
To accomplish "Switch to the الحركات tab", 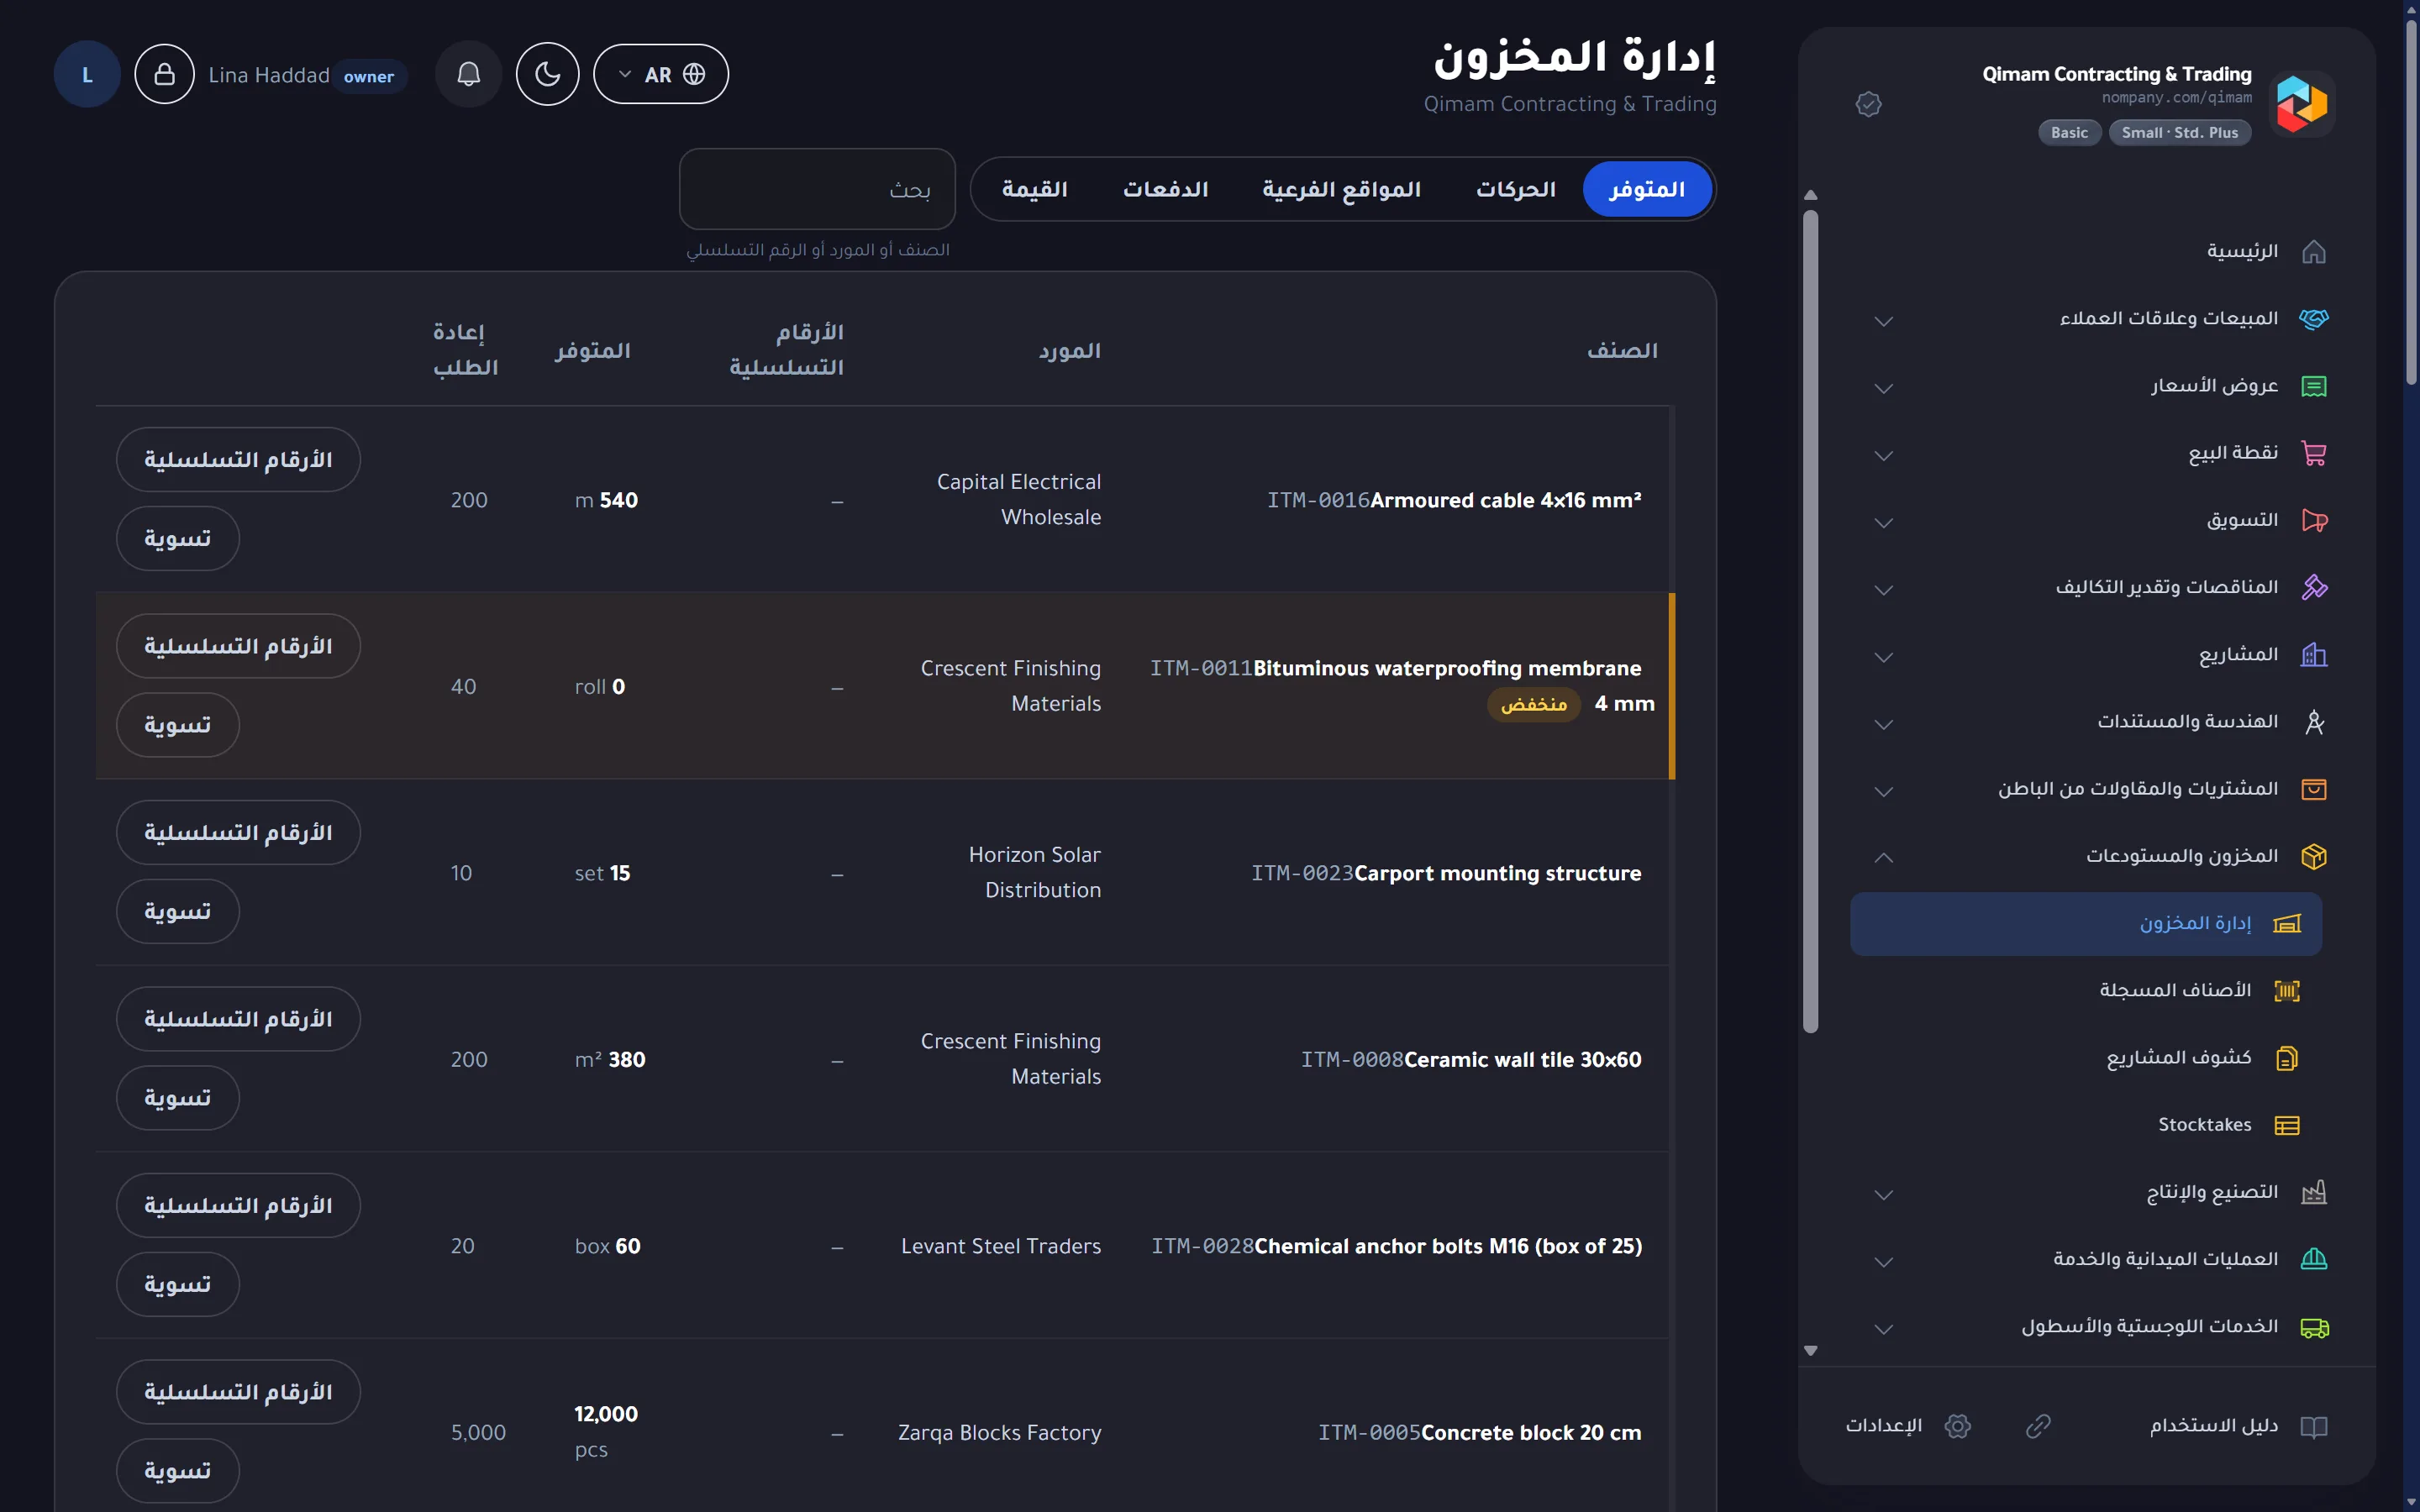I will tap(1515, 189).
